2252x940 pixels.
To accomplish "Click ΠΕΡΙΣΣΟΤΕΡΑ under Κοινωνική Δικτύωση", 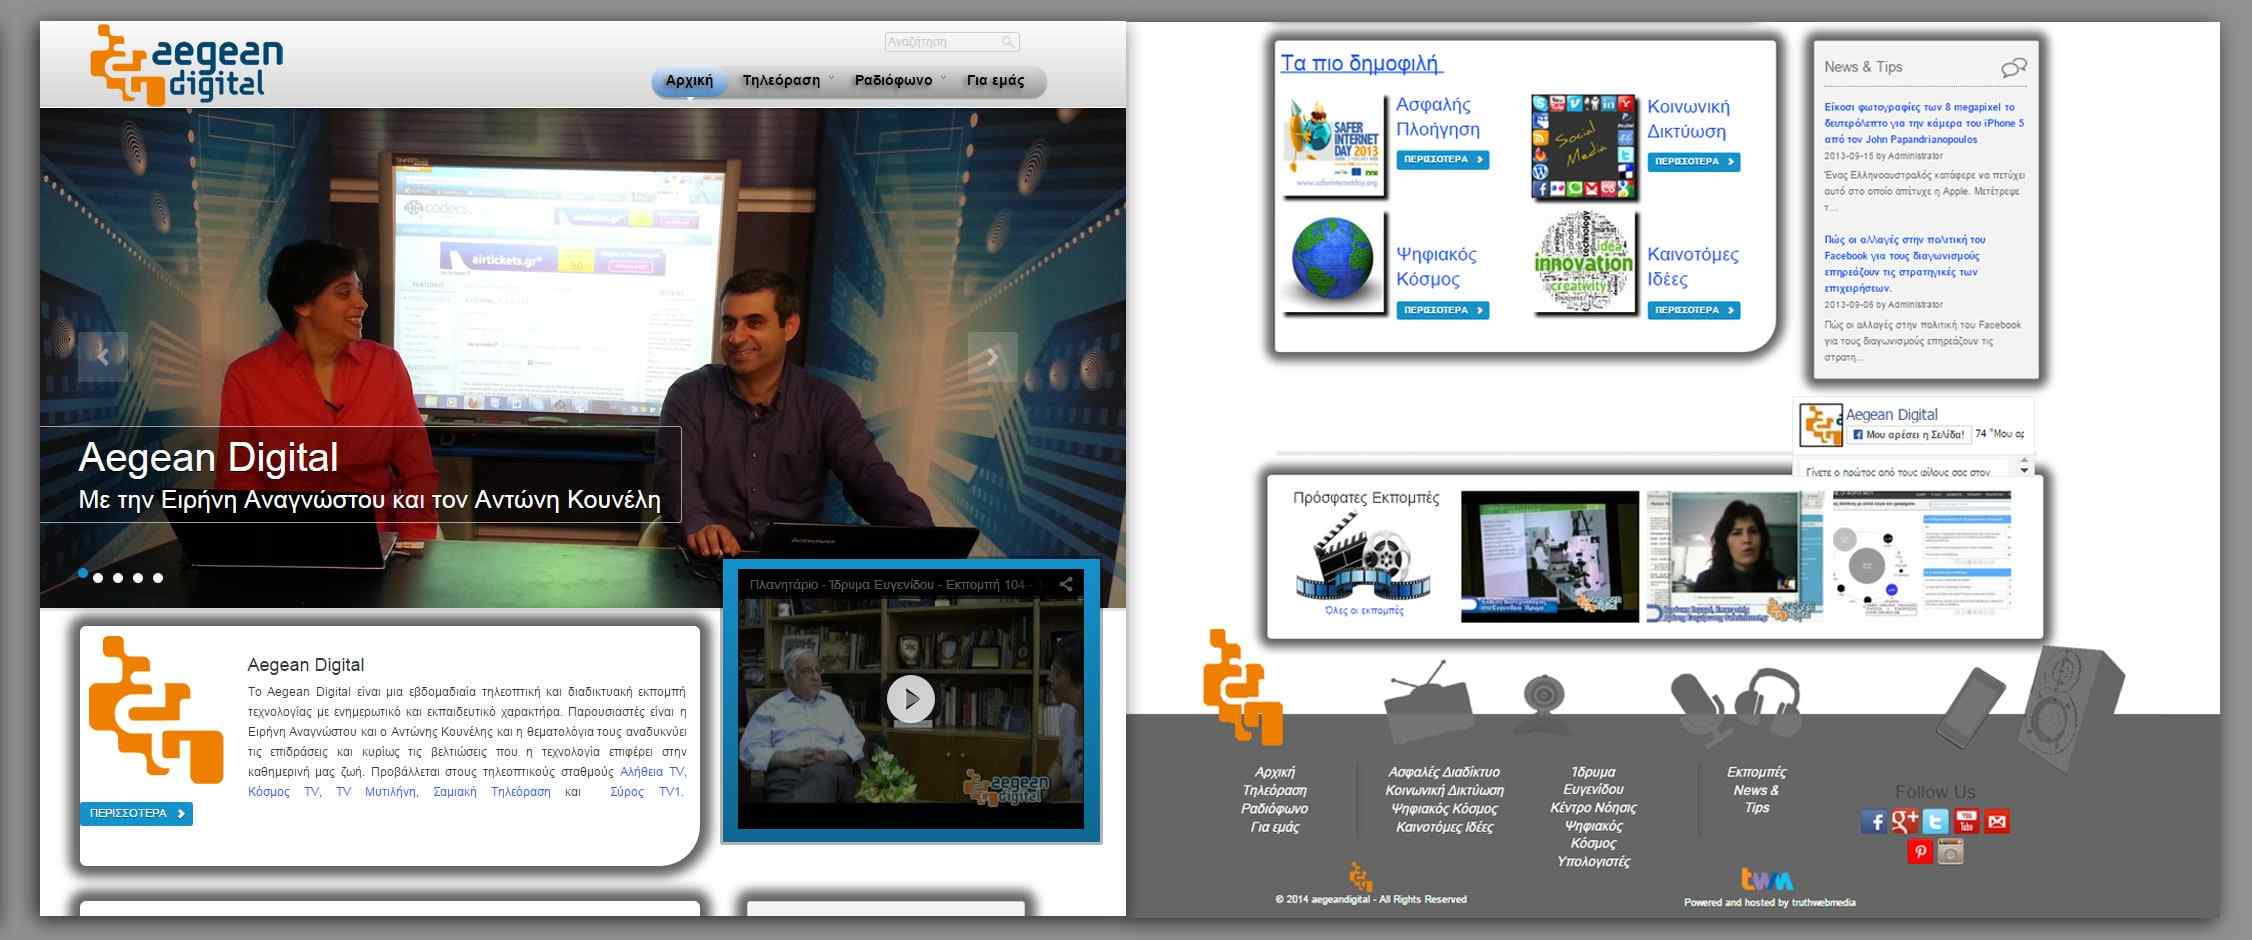I will point(1694,162).
